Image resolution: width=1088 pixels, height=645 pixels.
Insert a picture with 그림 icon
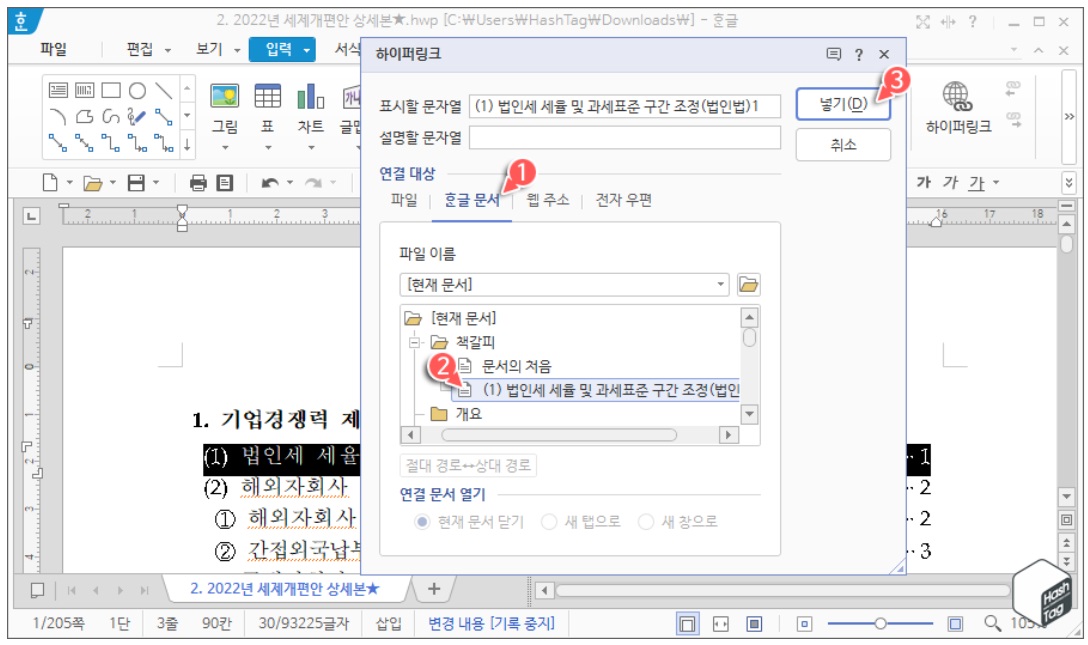point(225,96)
